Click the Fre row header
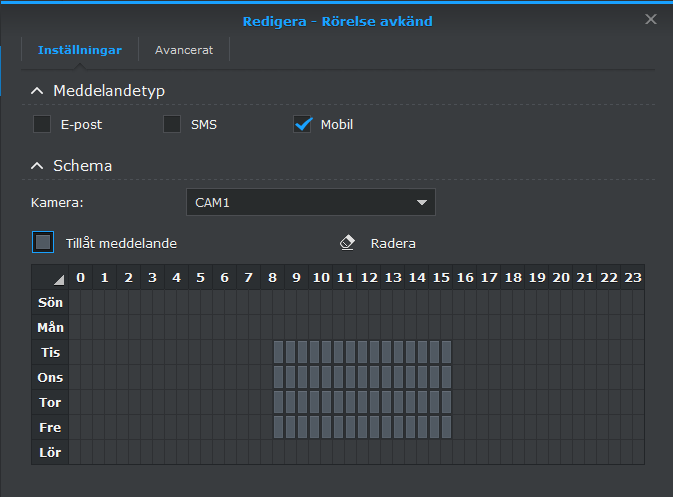This screenshot has width=673, height=497. point(50,427)
